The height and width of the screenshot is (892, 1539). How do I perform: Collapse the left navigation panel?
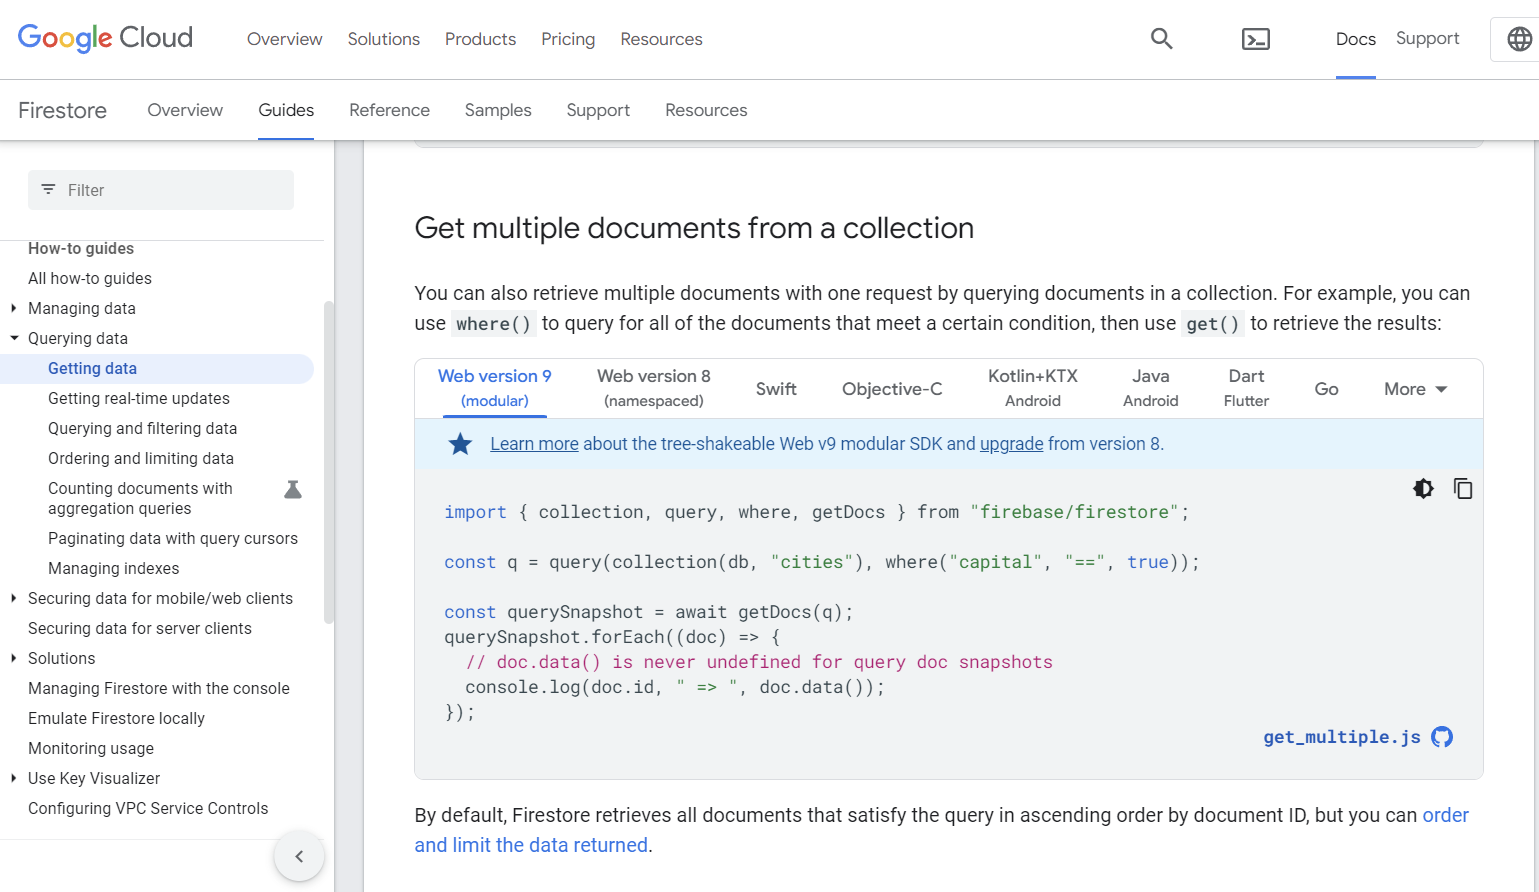[x=299, y=856]
